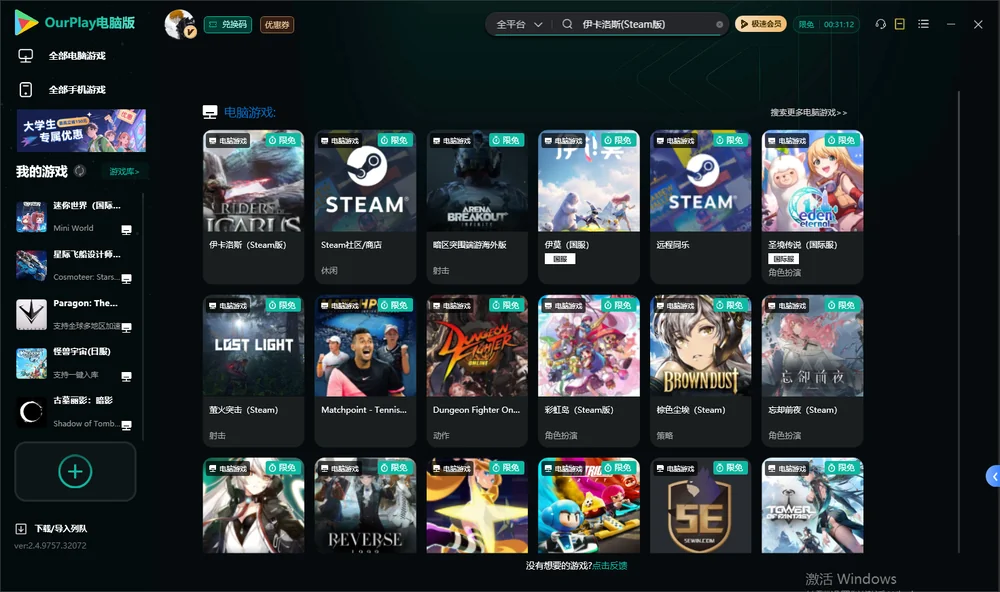
Task: Refresh the 我的游戏 list
Action: (80, 171)
